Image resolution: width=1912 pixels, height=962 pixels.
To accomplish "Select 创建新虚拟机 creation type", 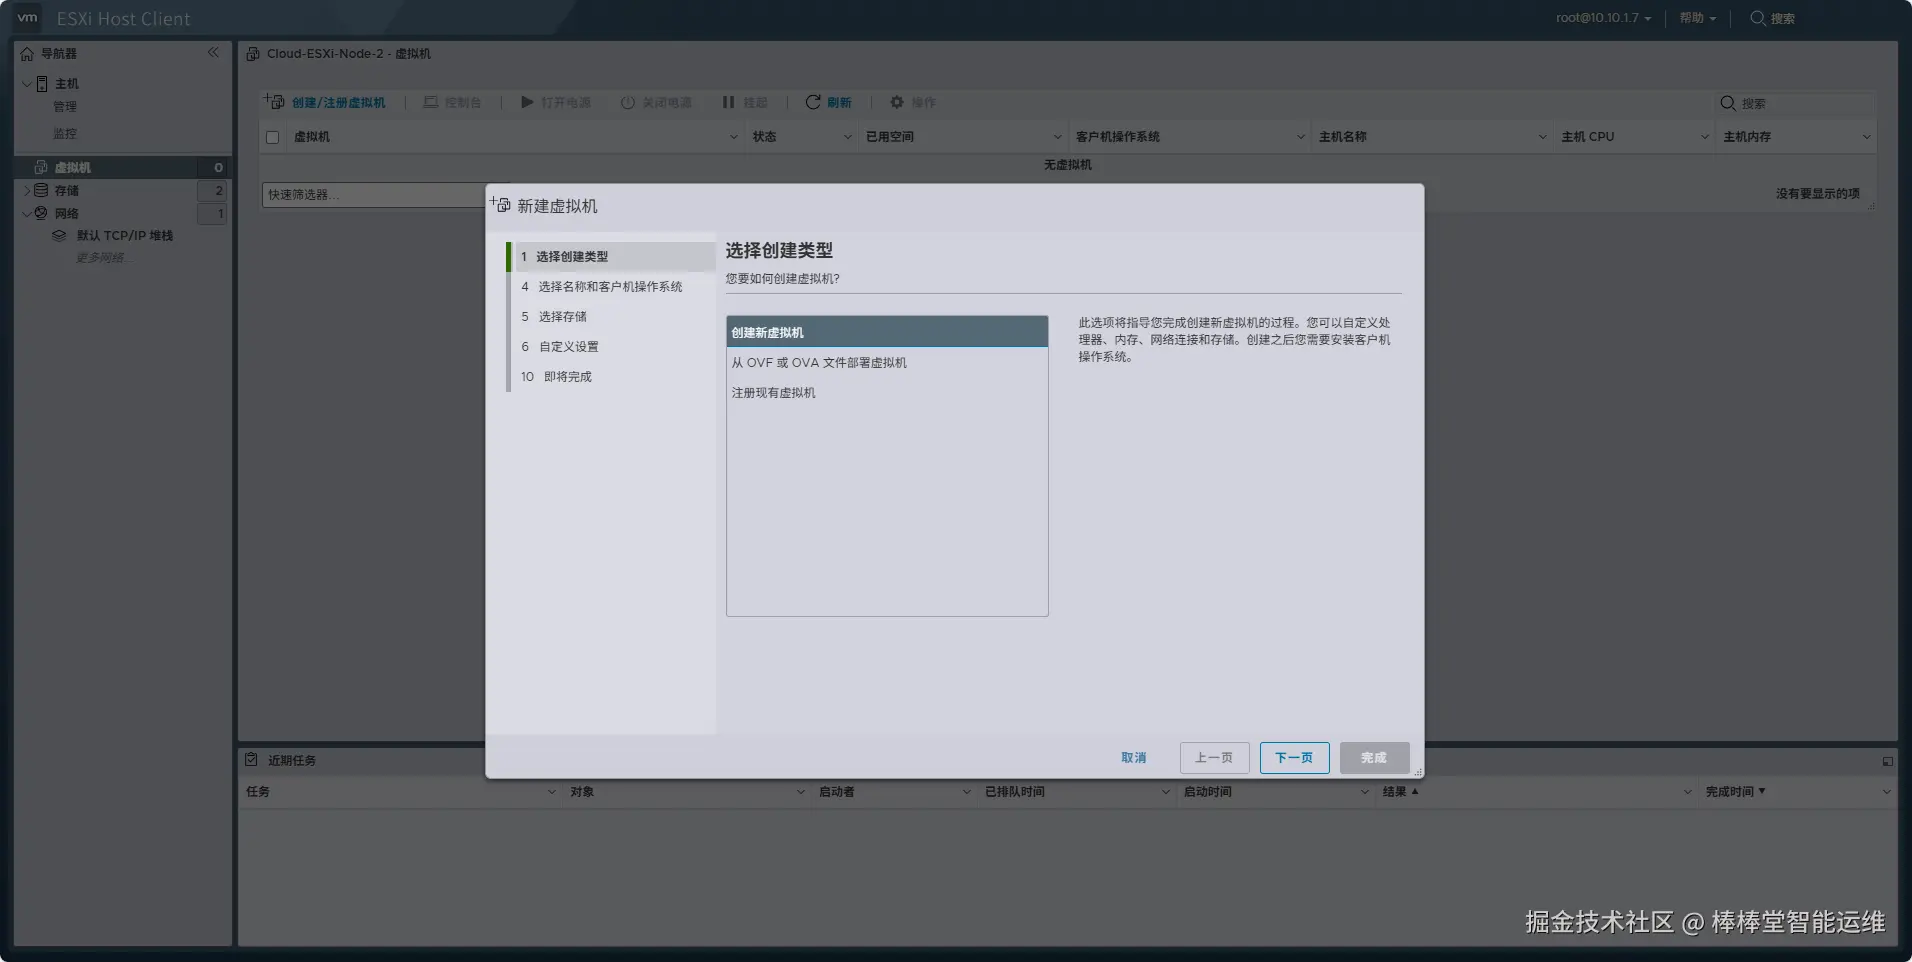I will point(887,332).
